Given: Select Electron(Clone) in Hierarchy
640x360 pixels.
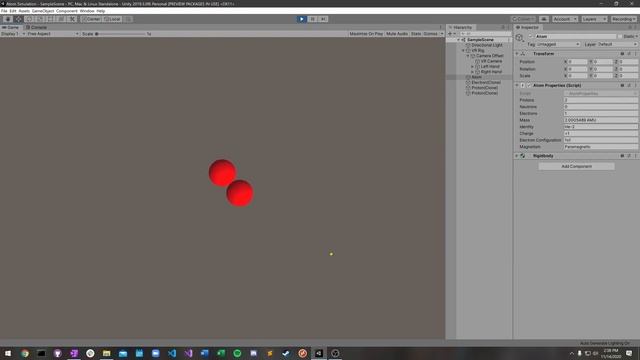Looking at the screenshot, I should point(486,82).
